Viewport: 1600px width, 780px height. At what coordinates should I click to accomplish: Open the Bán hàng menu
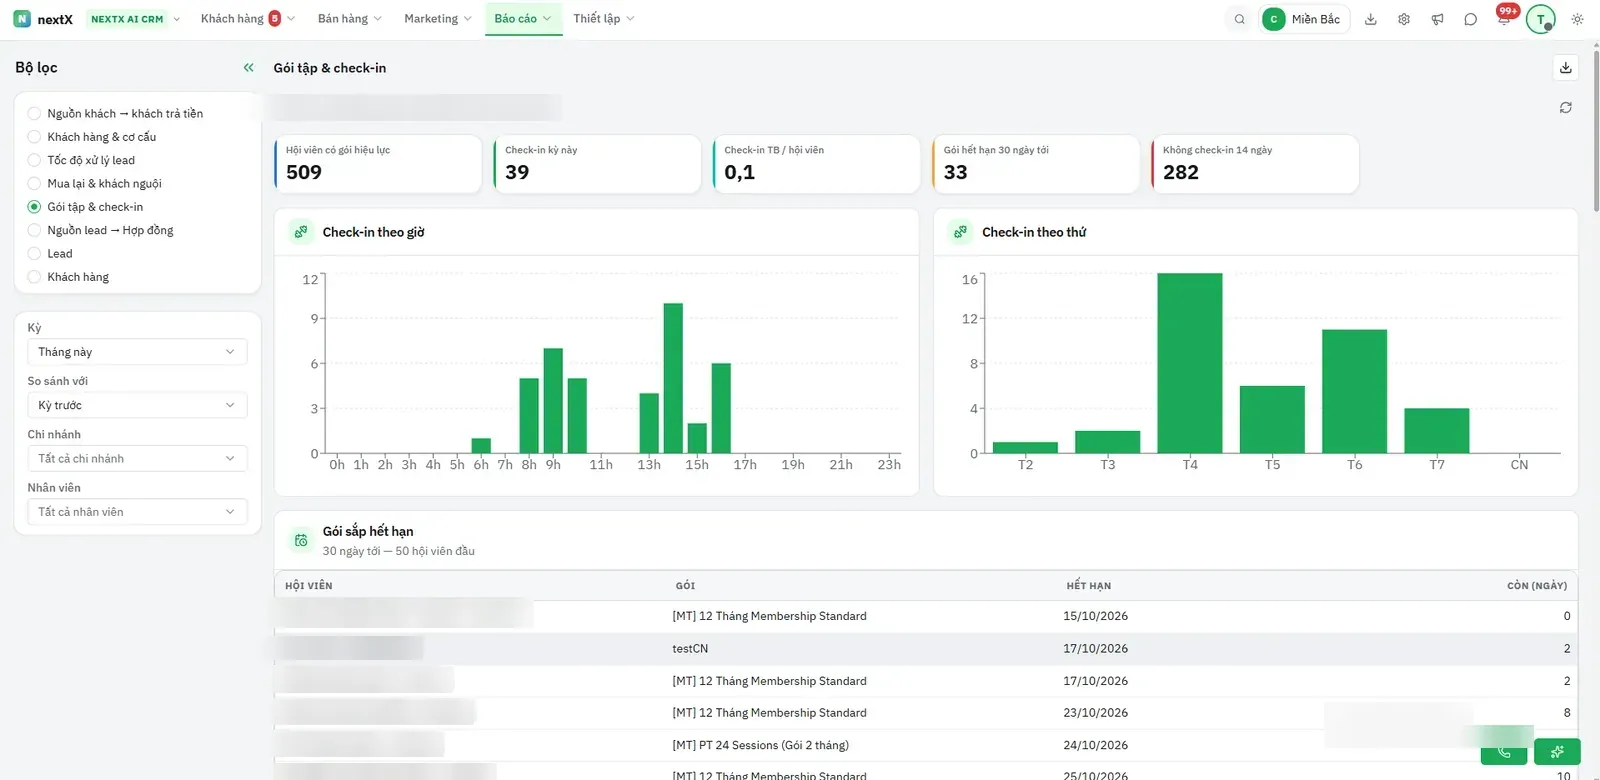[x=350, y=19]
